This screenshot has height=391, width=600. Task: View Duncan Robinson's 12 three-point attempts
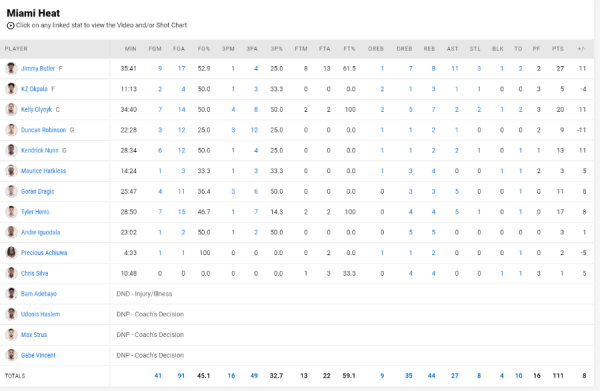tap(254, 130)
